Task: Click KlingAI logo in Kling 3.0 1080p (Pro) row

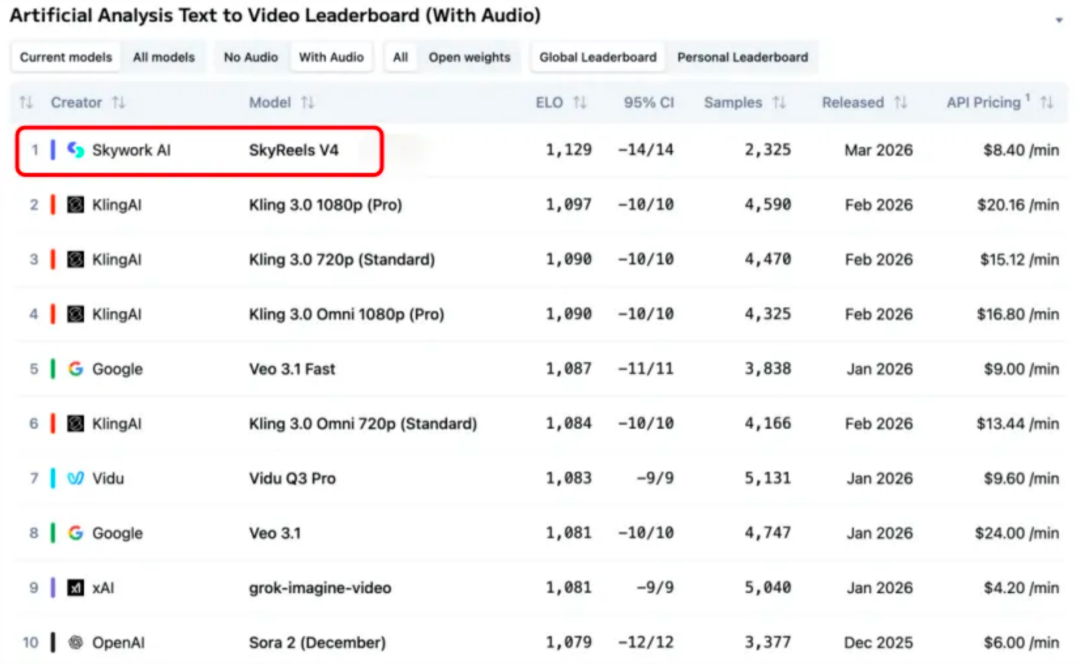Action: 75,205
